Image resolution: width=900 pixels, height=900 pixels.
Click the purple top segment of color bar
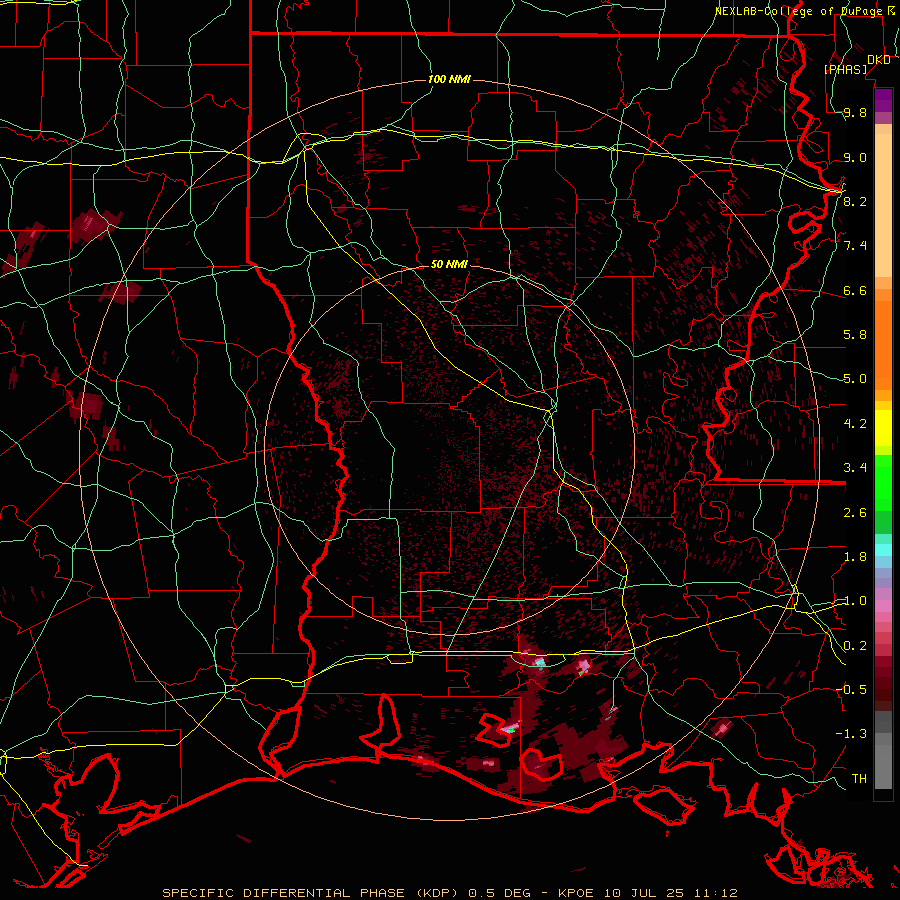click(883, 100)
